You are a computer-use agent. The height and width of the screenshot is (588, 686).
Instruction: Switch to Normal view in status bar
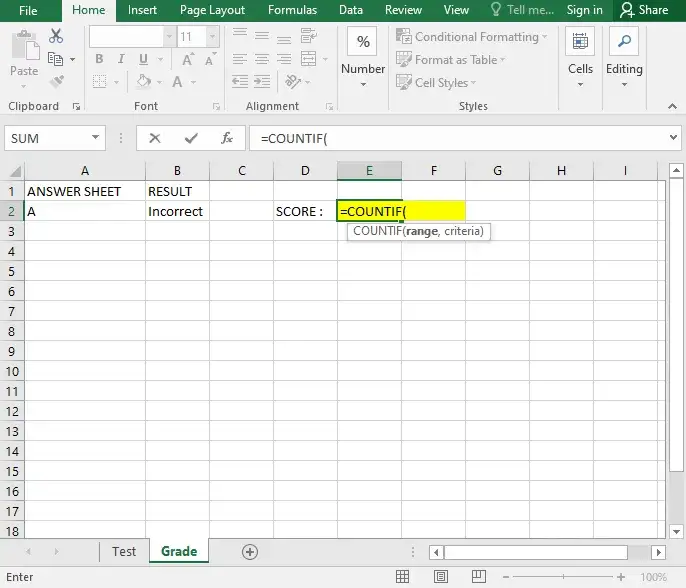tap(402, 577)
